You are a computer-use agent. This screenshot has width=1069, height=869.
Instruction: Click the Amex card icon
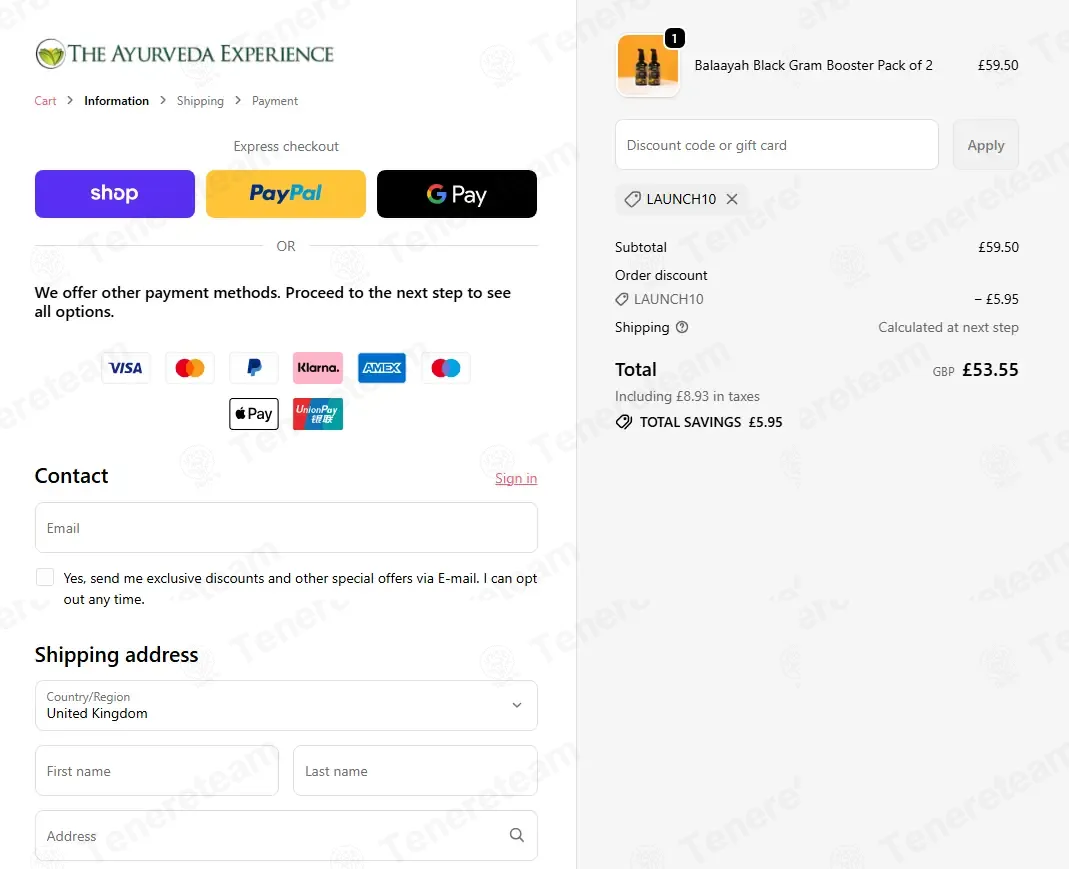pos(382,368)
